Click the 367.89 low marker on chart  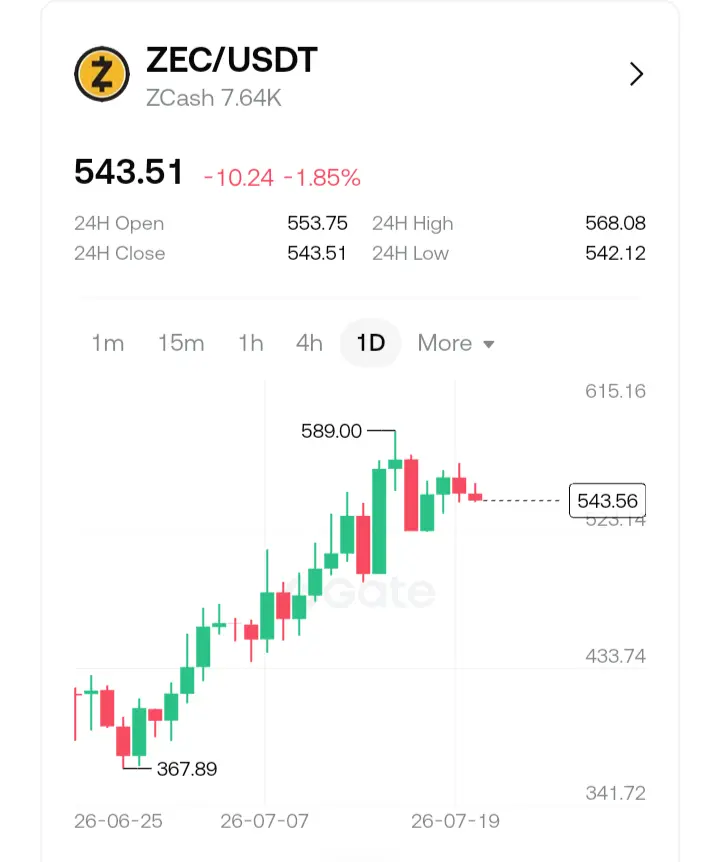tap(187, 769)
